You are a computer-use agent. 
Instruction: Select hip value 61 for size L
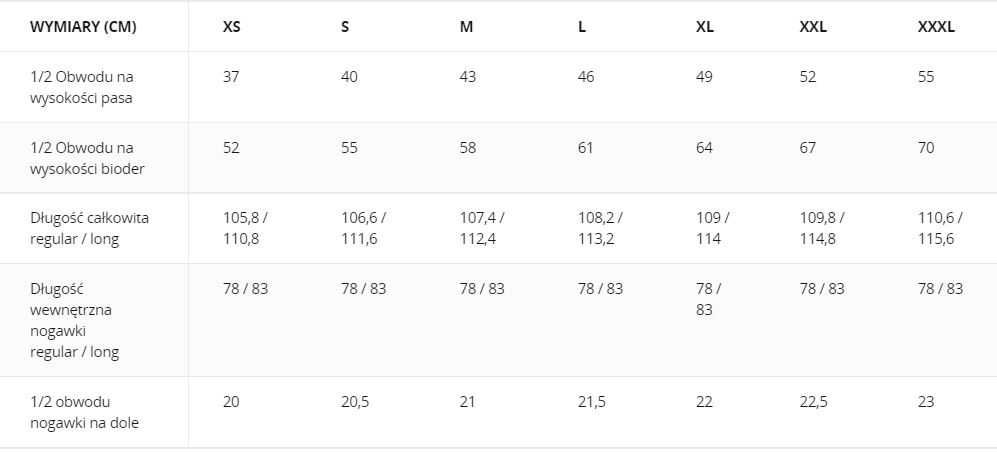click(586, 148)
